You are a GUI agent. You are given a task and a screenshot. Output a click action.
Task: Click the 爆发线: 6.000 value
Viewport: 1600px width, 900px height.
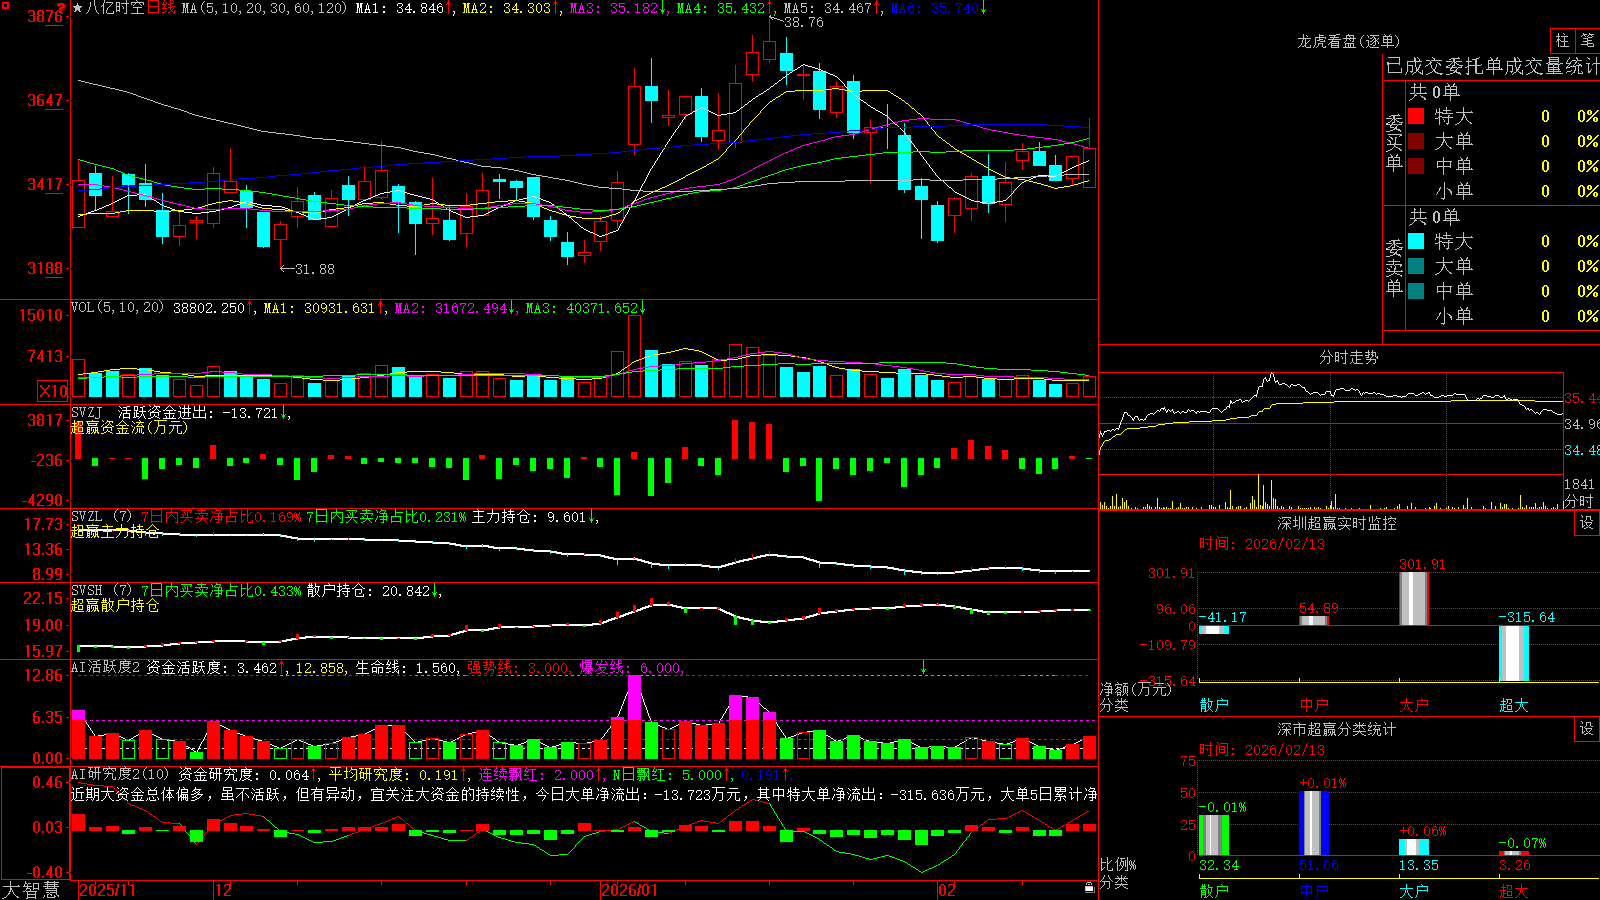coord(630,667)
